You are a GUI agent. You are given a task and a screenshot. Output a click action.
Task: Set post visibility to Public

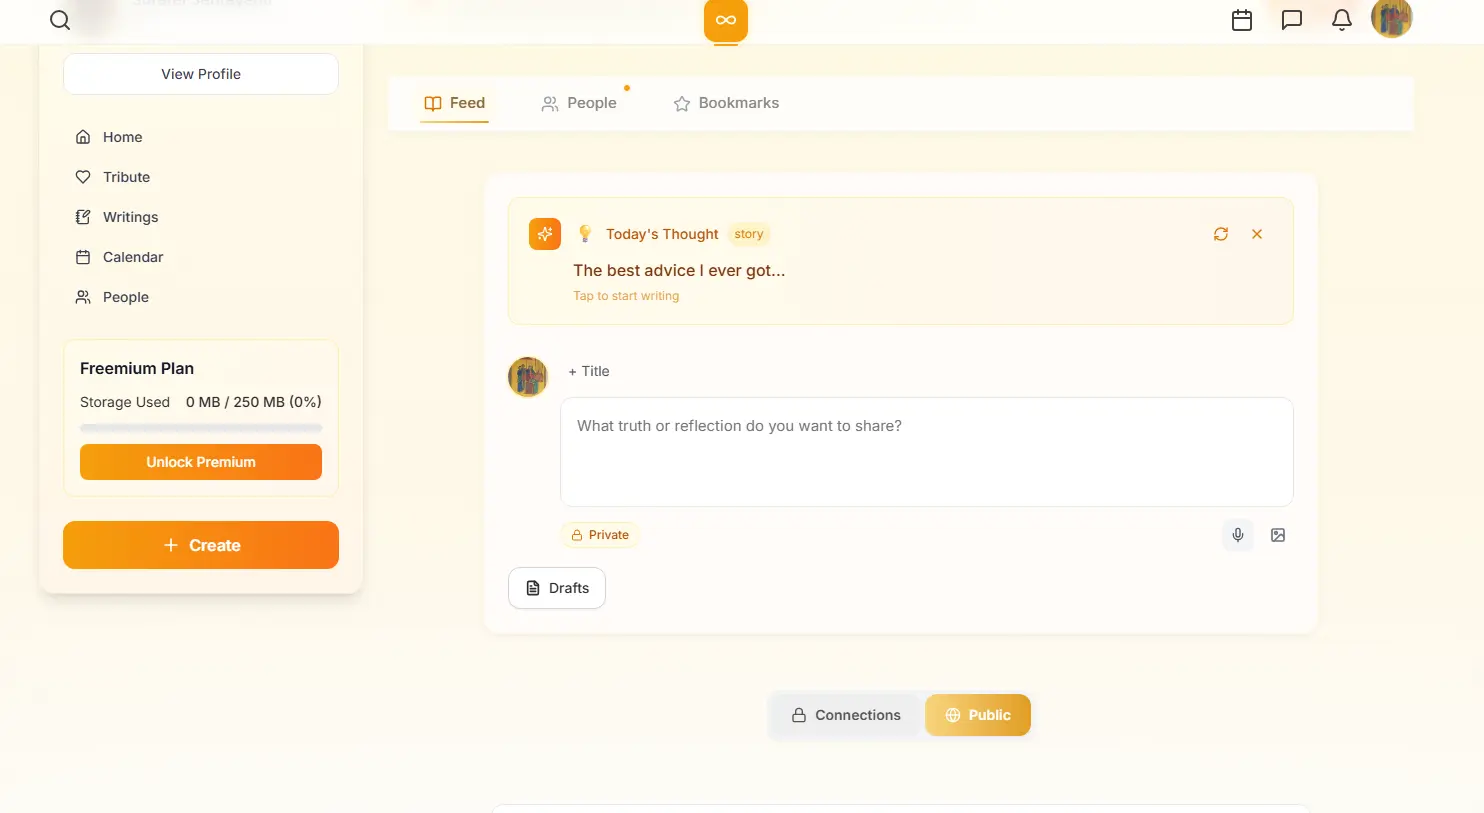[977, 714]
